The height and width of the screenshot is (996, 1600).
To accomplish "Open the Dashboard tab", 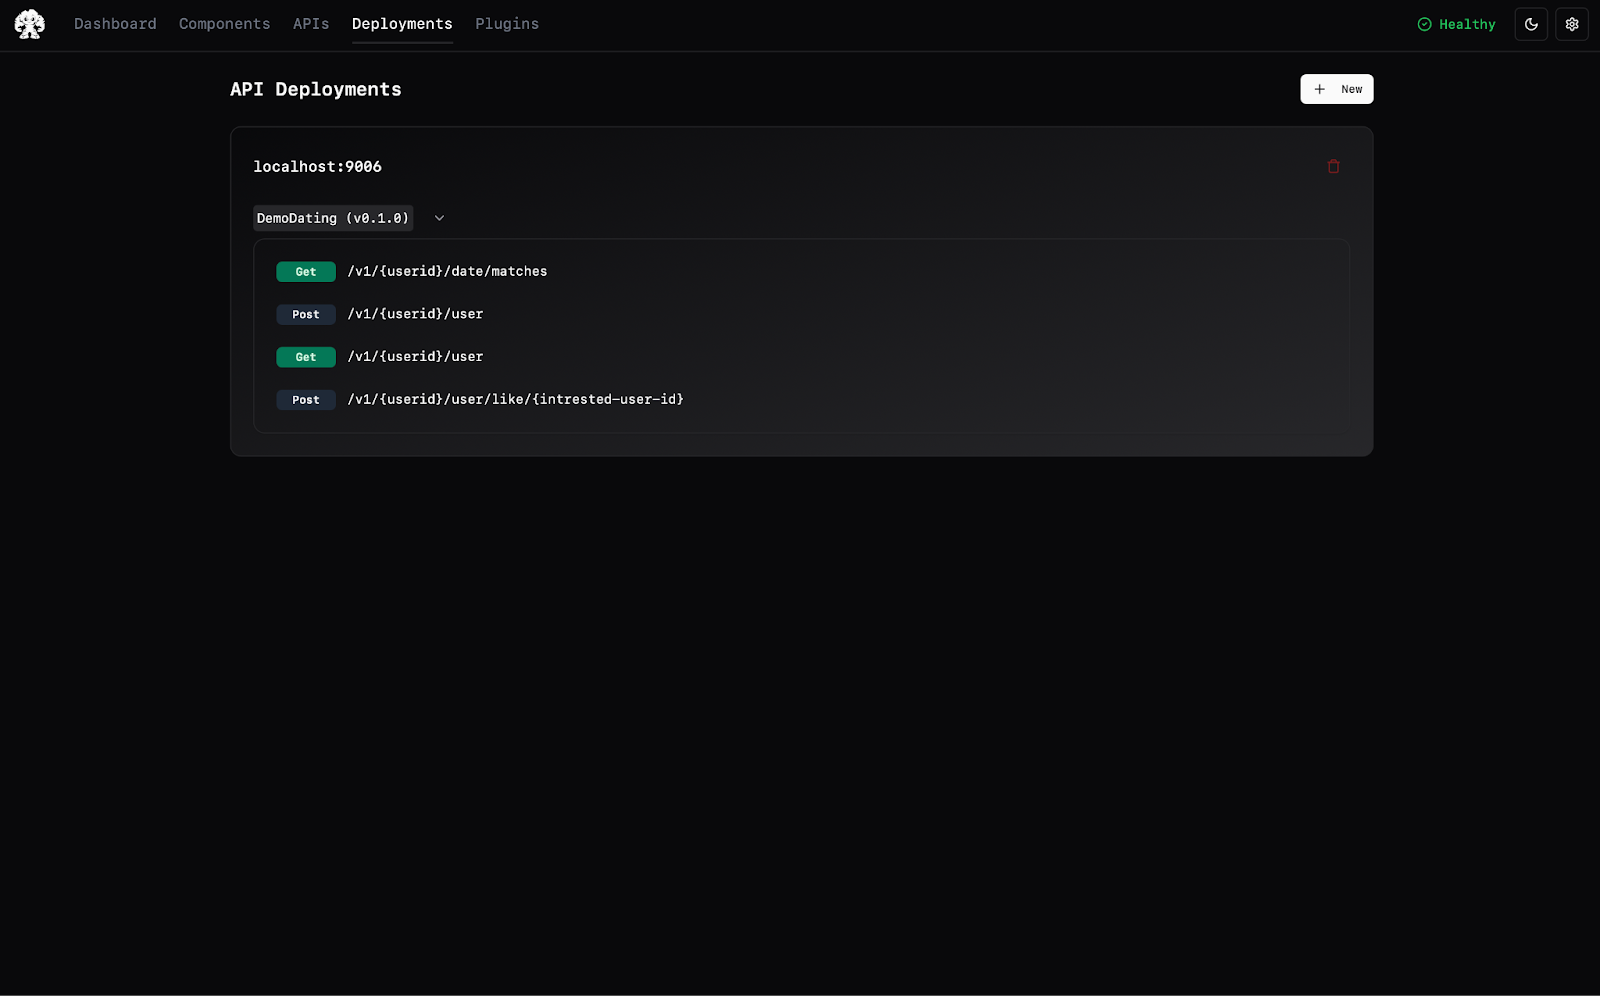I will [115, 24].
